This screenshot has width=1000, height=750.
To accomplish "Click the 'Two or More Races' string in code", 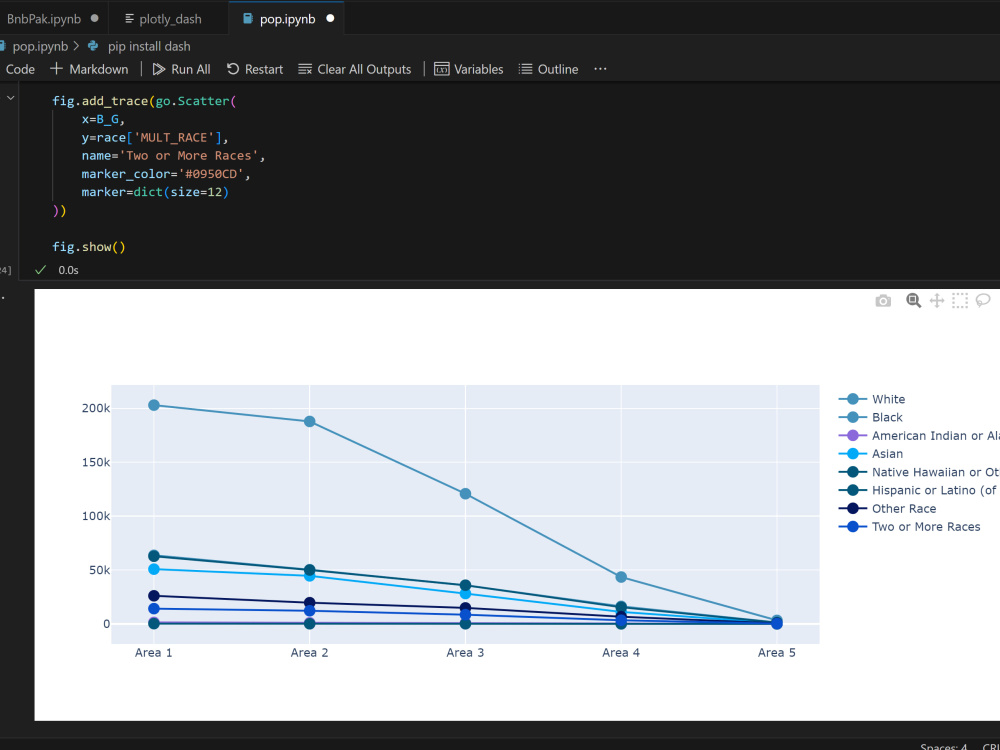I will [x=188, y=156].
